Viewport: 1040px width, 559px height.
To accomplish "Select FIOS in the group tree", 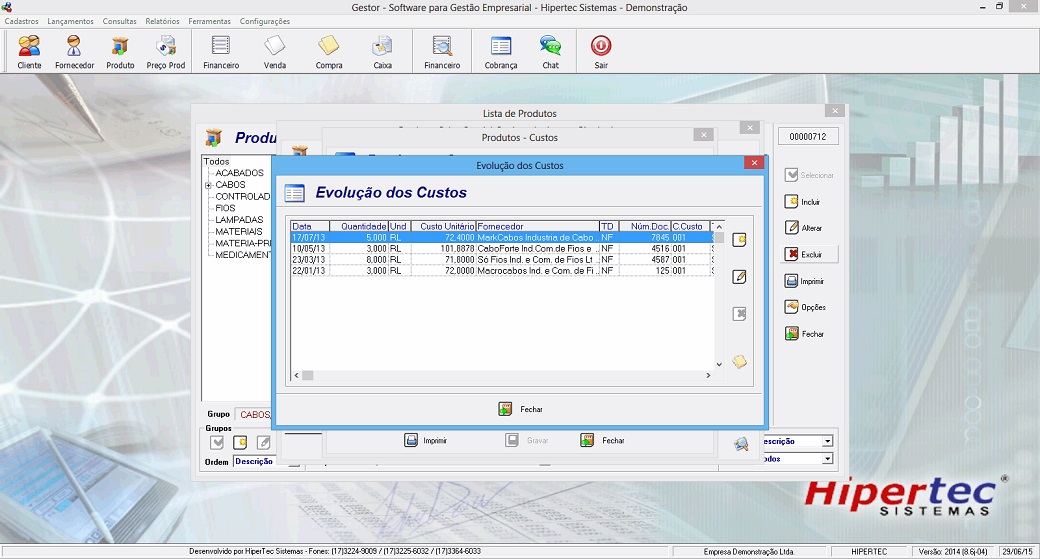I will click(x=226, y=208).
